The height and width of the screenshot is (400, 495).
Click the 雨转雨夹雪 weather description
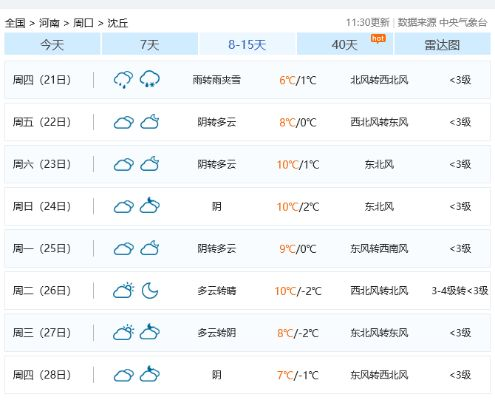coord(217,80)
